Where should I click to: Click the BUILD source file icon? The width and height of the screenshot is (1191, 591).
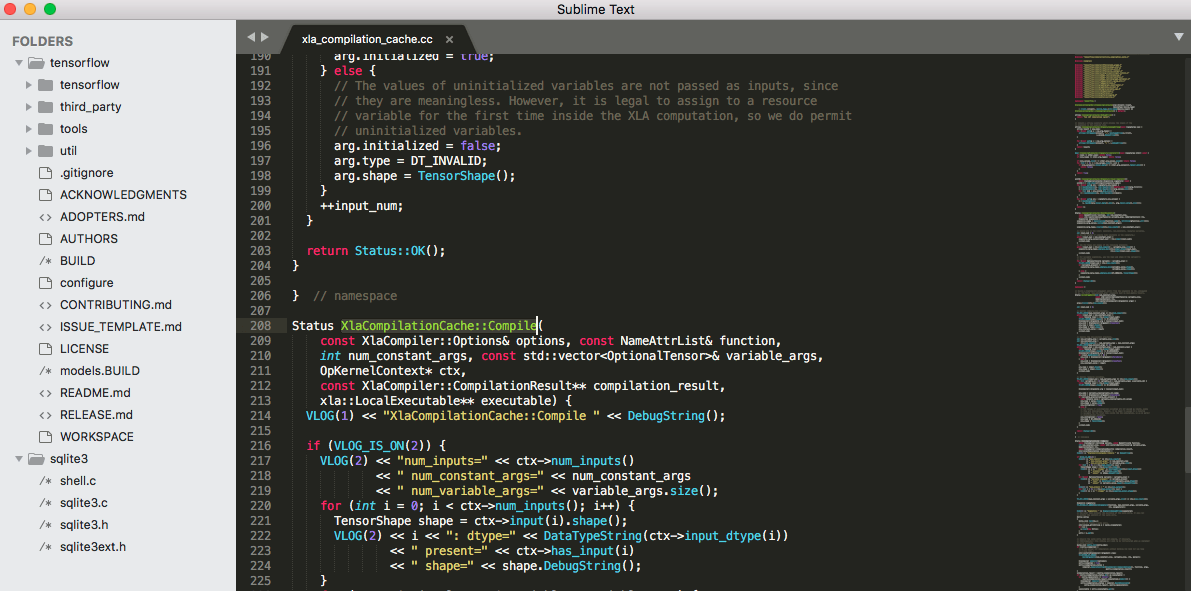tap(46, 261)
